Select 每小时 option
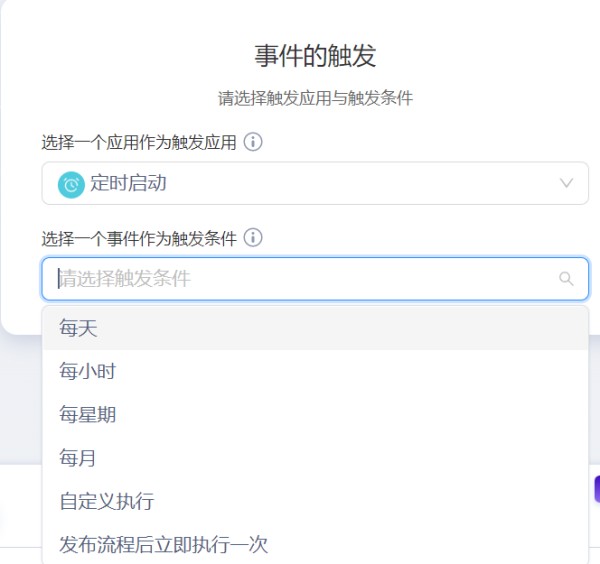 (x=315, y=371)
